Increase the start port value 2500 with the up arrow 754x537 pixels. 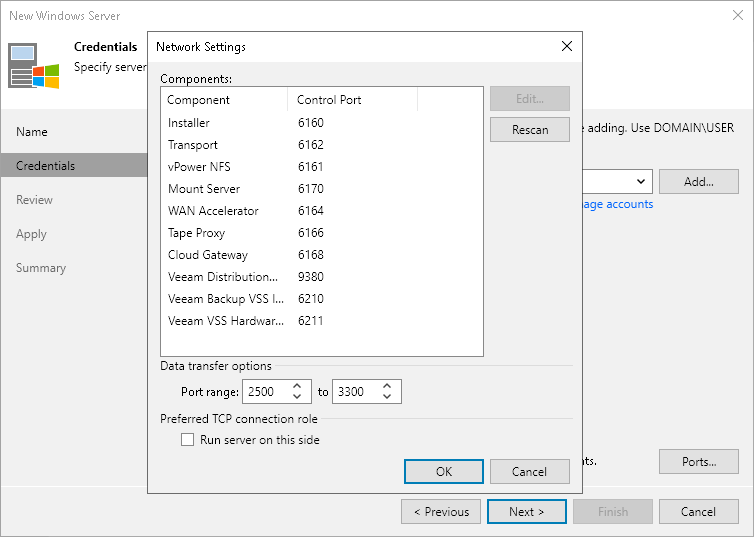[297, 386]
